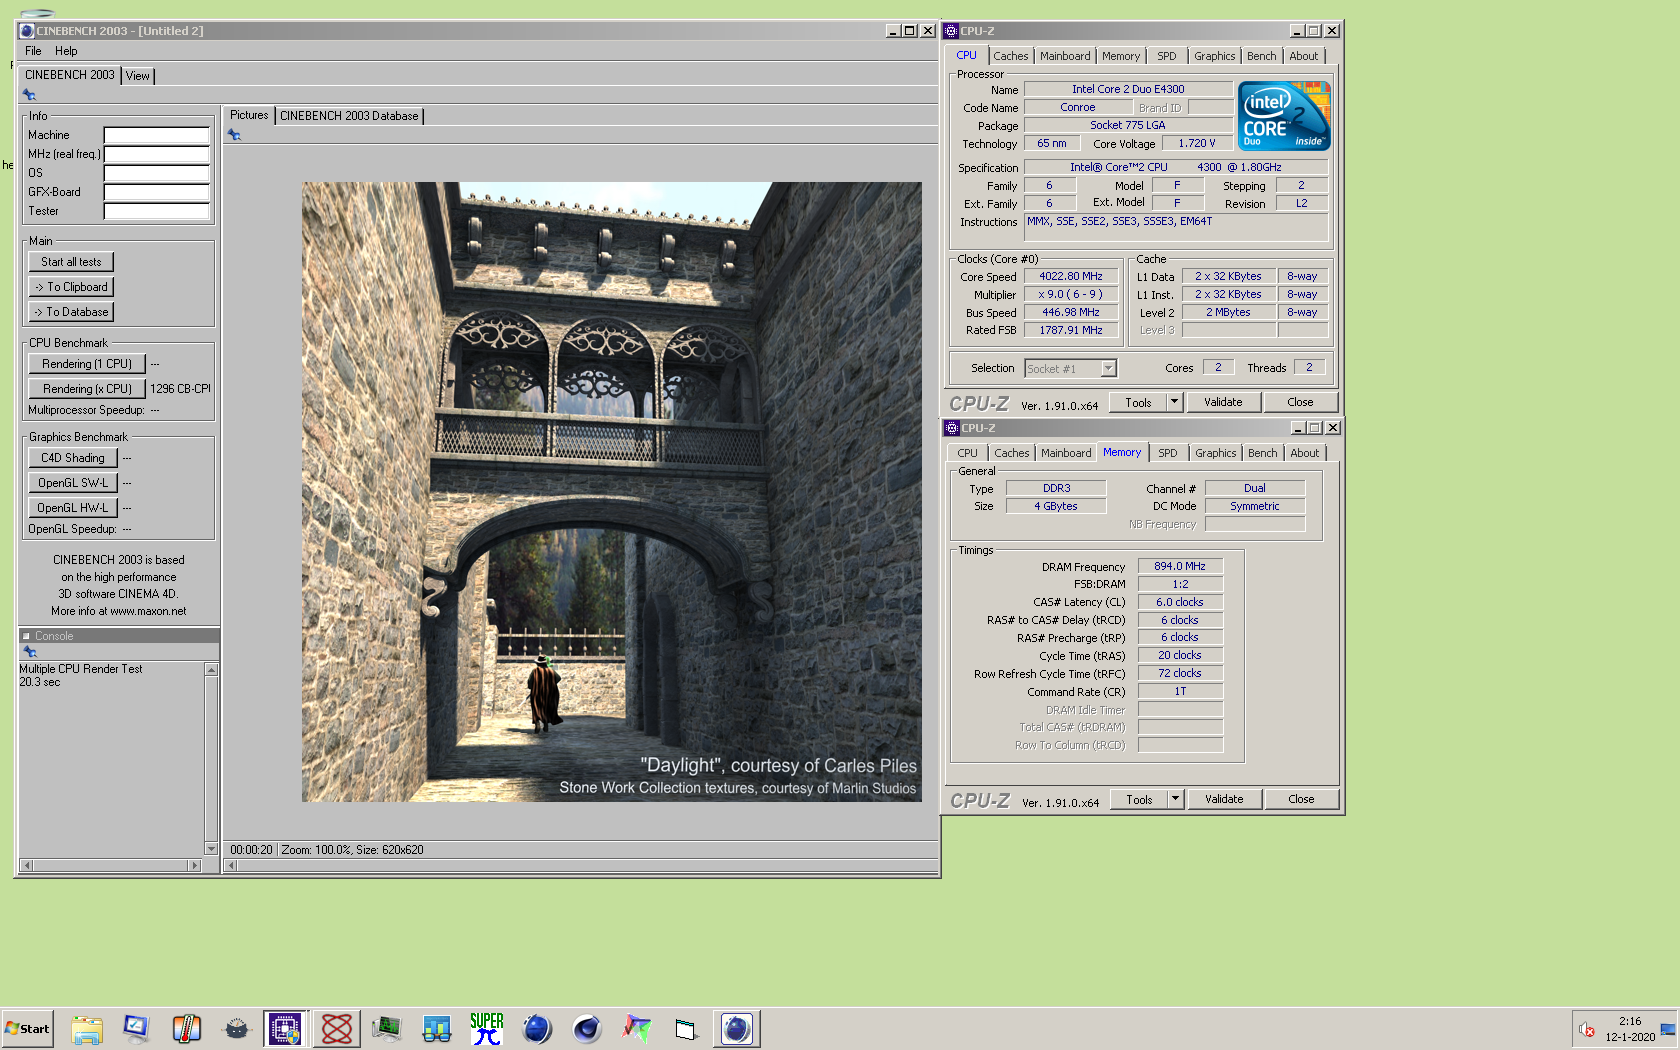Open the File menu in CINEBENCH
The height and width of the screenshot is (1050, 1680).
tap(33, 51)
